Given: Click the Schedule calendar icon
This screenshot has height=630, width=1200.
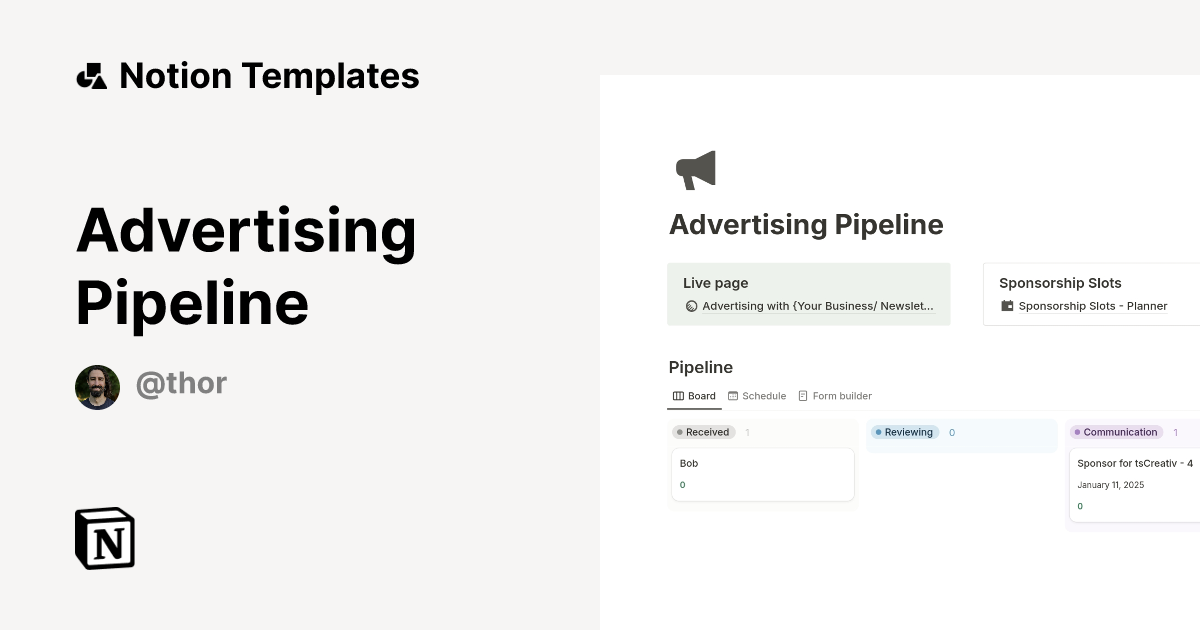Looking at the screenshot, I should (x=731, y=396).
